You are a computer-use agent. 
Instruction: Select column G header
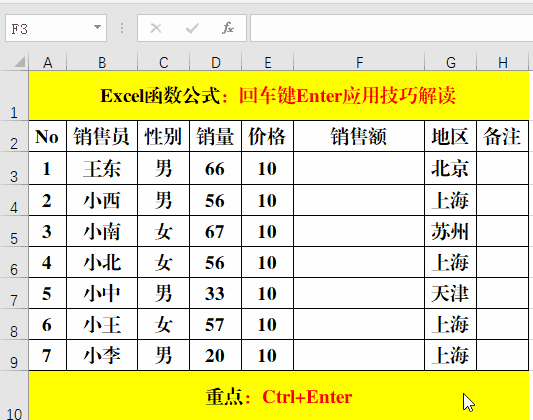coord(451,62)
